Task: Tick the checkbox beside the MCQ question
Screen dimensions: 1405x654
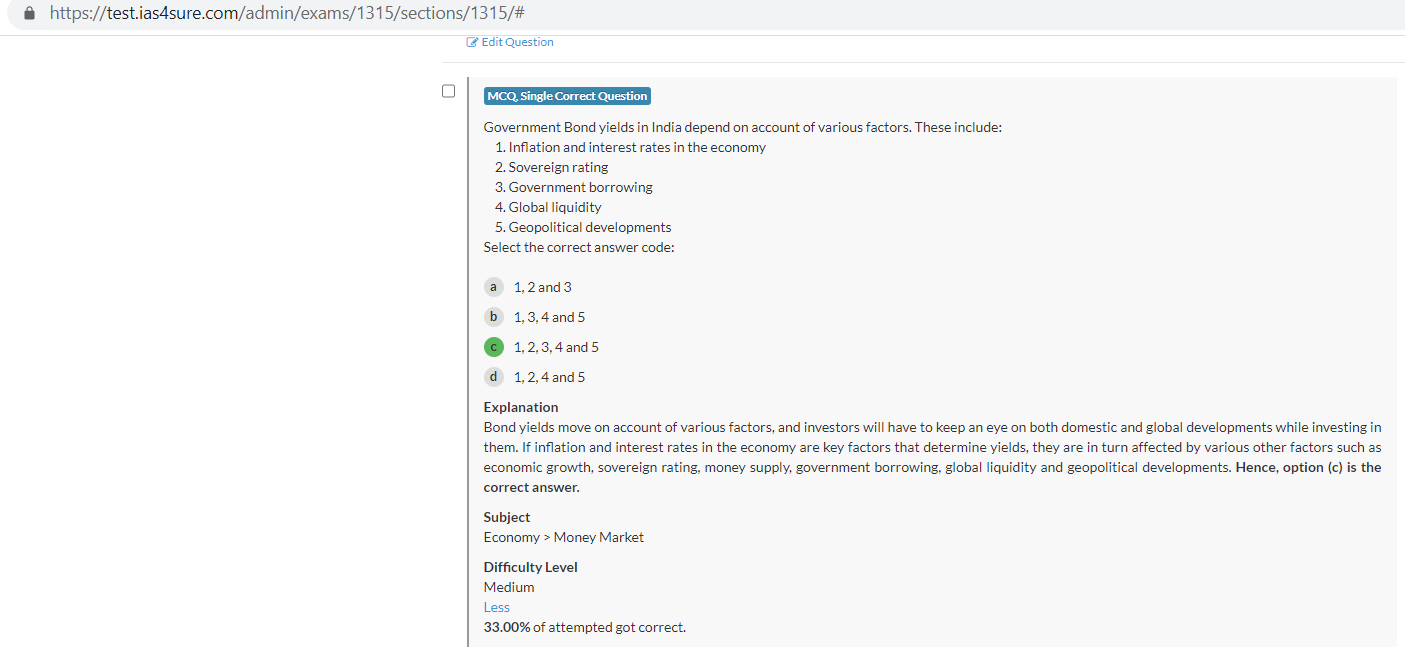Action: (x=449, y=91)
